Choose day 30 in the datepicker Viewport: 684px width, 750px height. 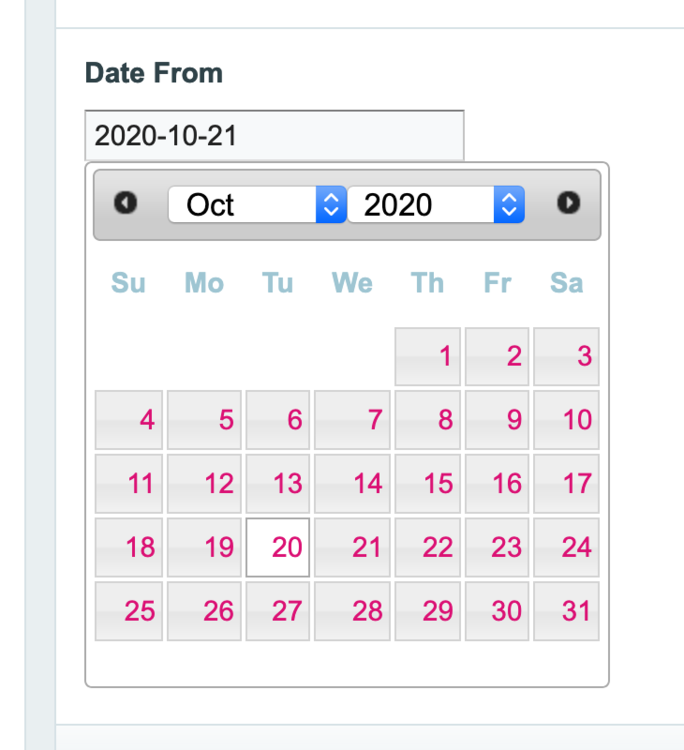(x=497, y=611)
